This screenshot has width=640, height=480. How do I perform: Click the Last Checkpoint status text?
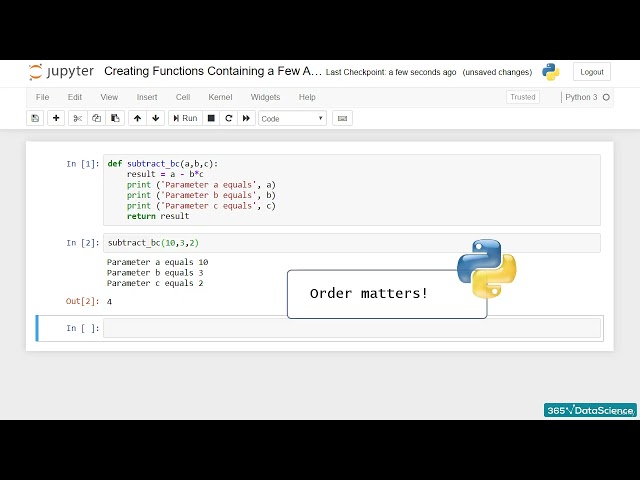(391, 72)
